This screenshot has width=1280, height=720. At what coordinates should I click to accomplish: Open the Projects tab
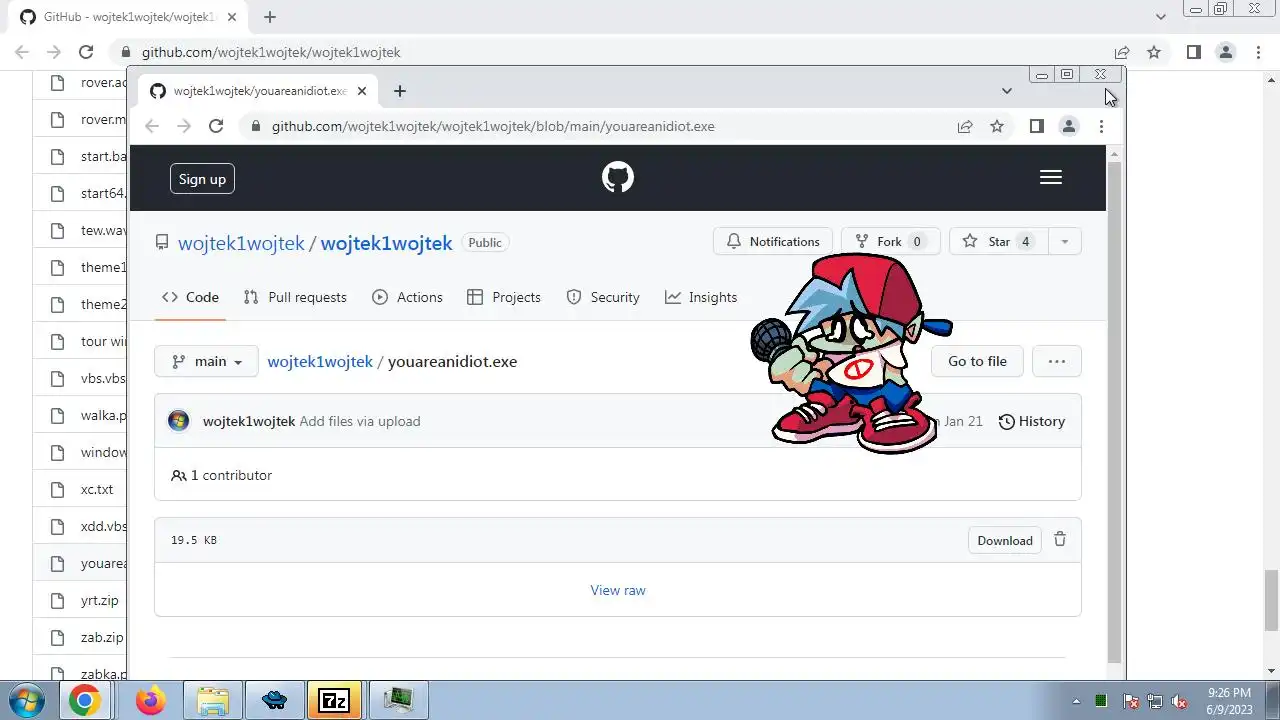504,297
